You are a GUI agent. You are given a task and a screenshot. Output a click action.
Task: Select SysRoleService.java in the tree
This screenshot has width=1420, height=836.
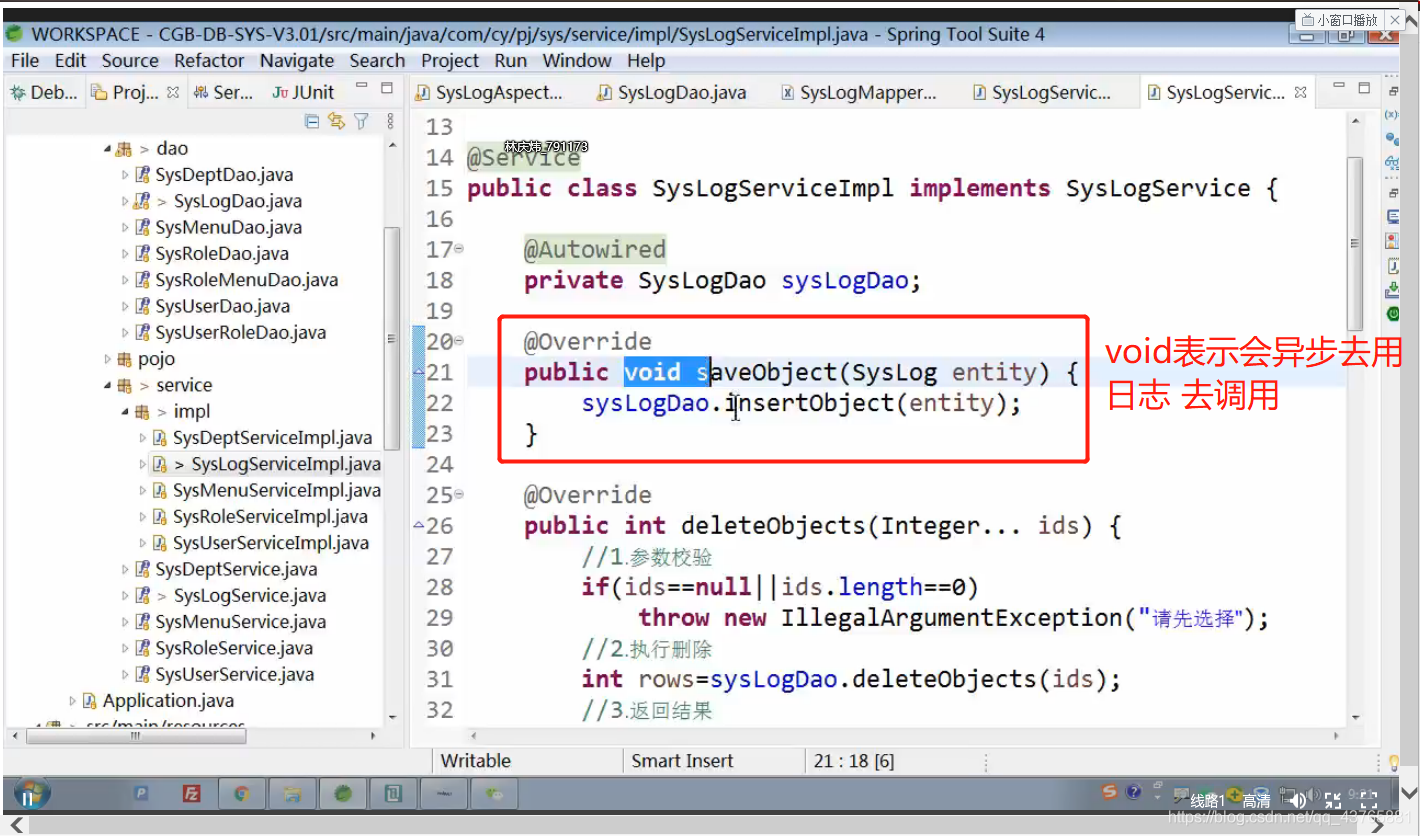(x=234, y=648)
